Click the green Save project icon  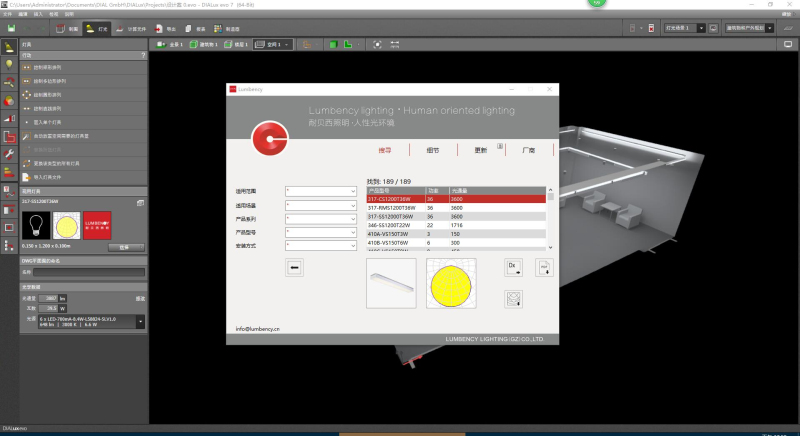coord(11,29)
